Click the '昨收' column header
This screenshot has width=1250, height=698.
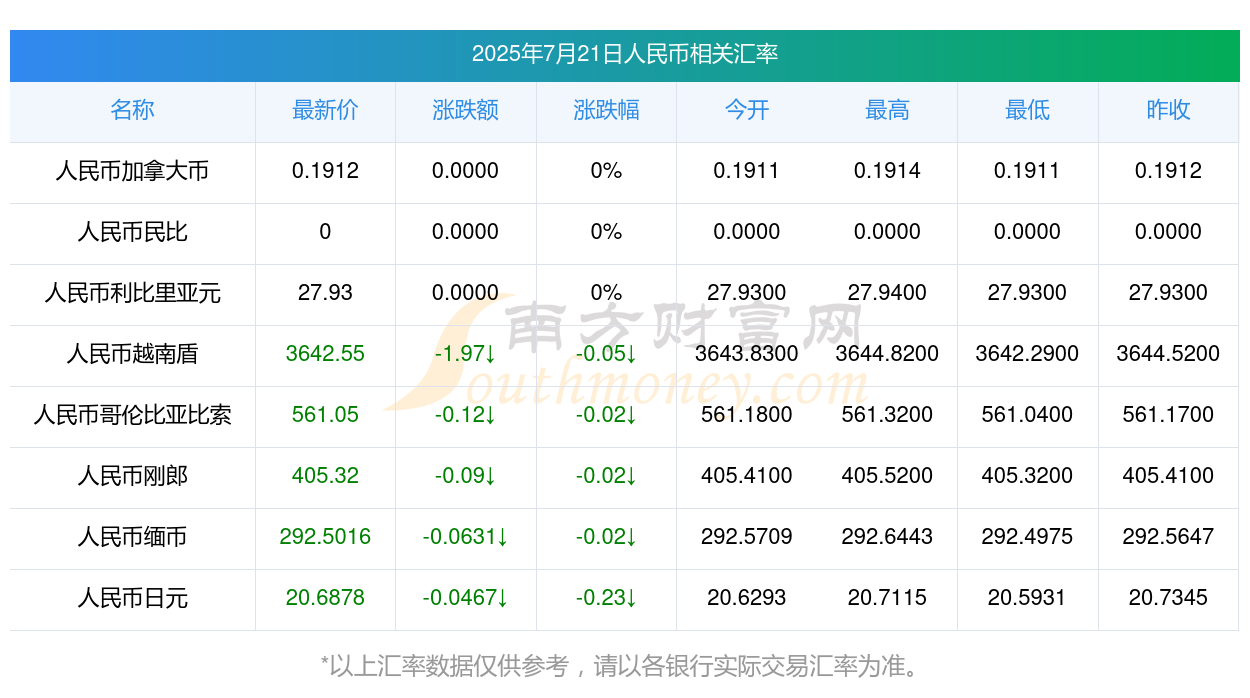[1168, 110]
